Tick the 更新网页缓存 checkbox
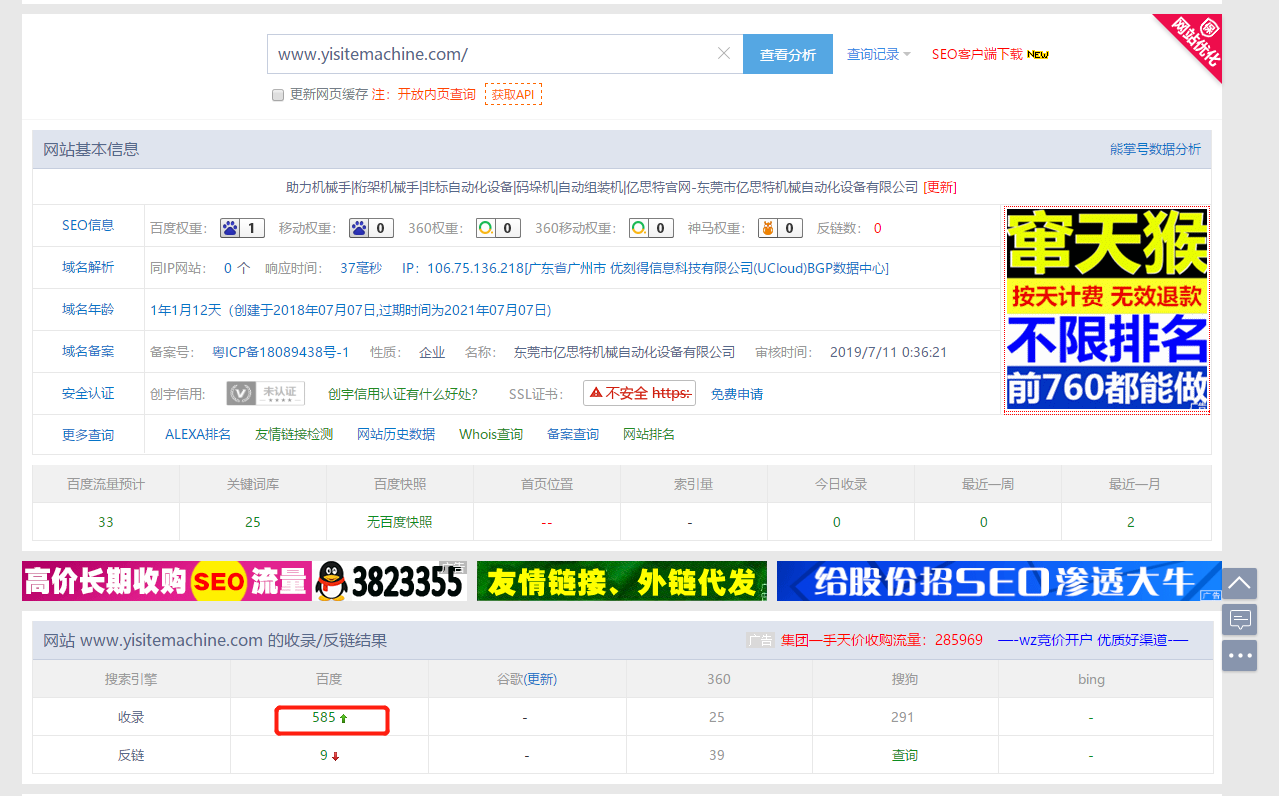 click(x=278, y=95)
